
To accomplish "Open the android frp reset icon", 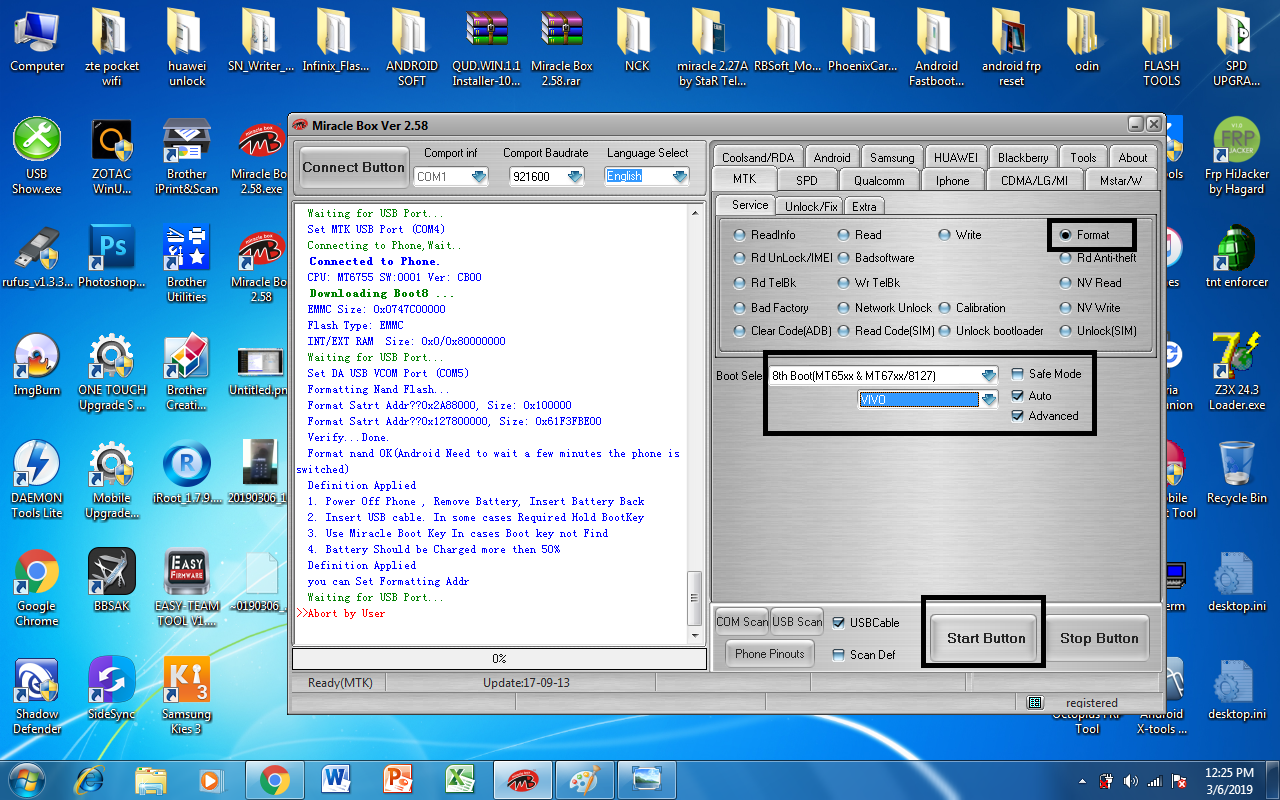I will pos(1012,48).
